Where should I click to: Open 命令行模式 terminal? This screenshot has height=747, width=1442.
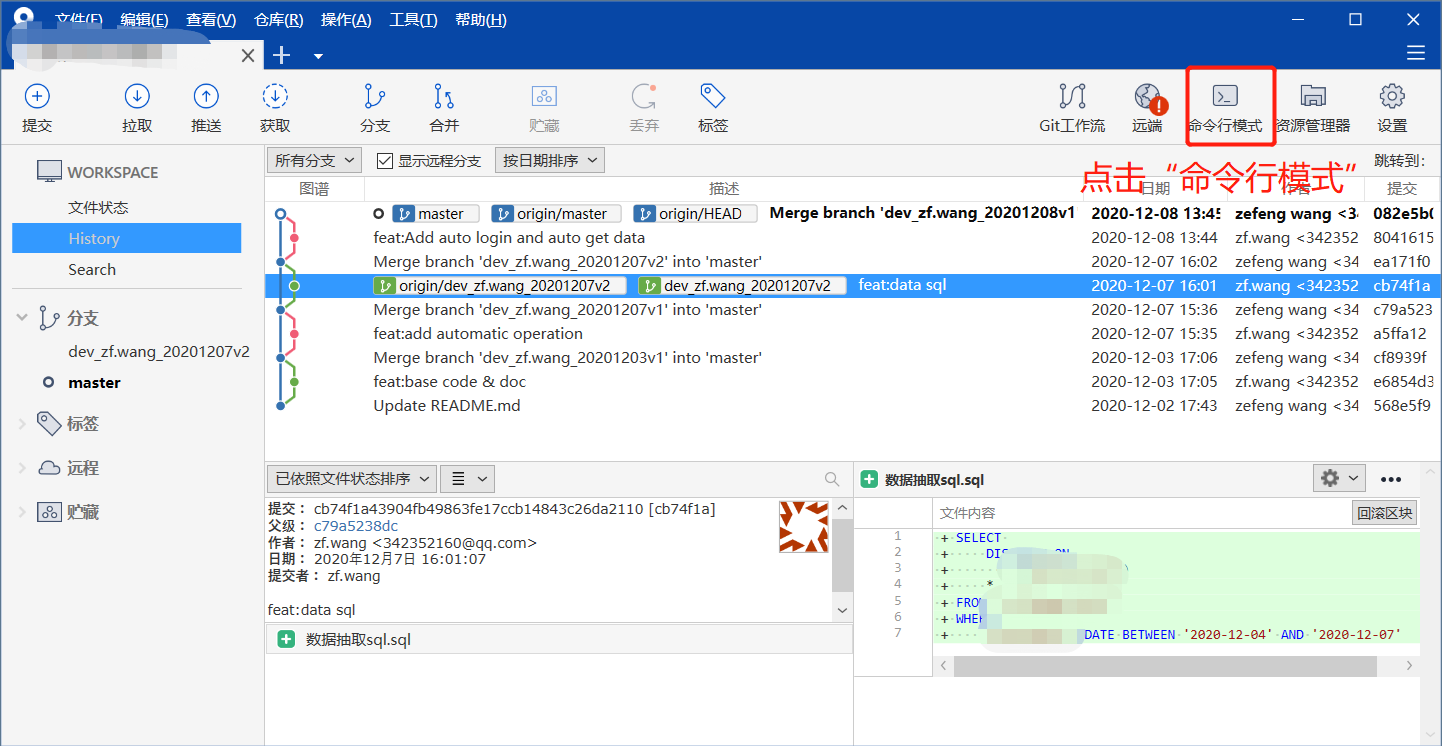pyautogui.click(x=1225, y=108)
